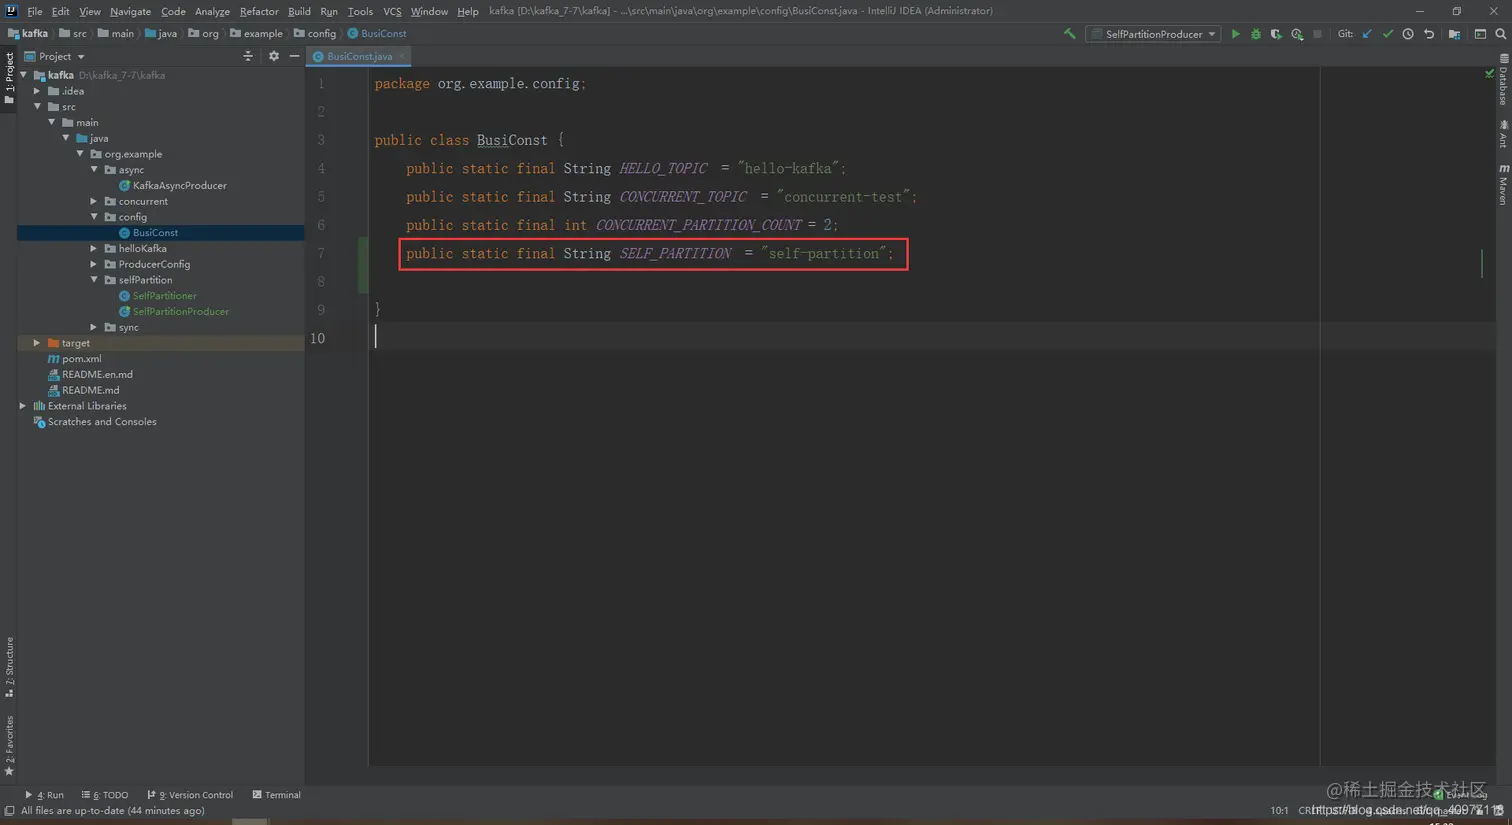1512x825 pixels.
Task: Hide Project panel with minus icon
Action: click(x=294, y=56)
